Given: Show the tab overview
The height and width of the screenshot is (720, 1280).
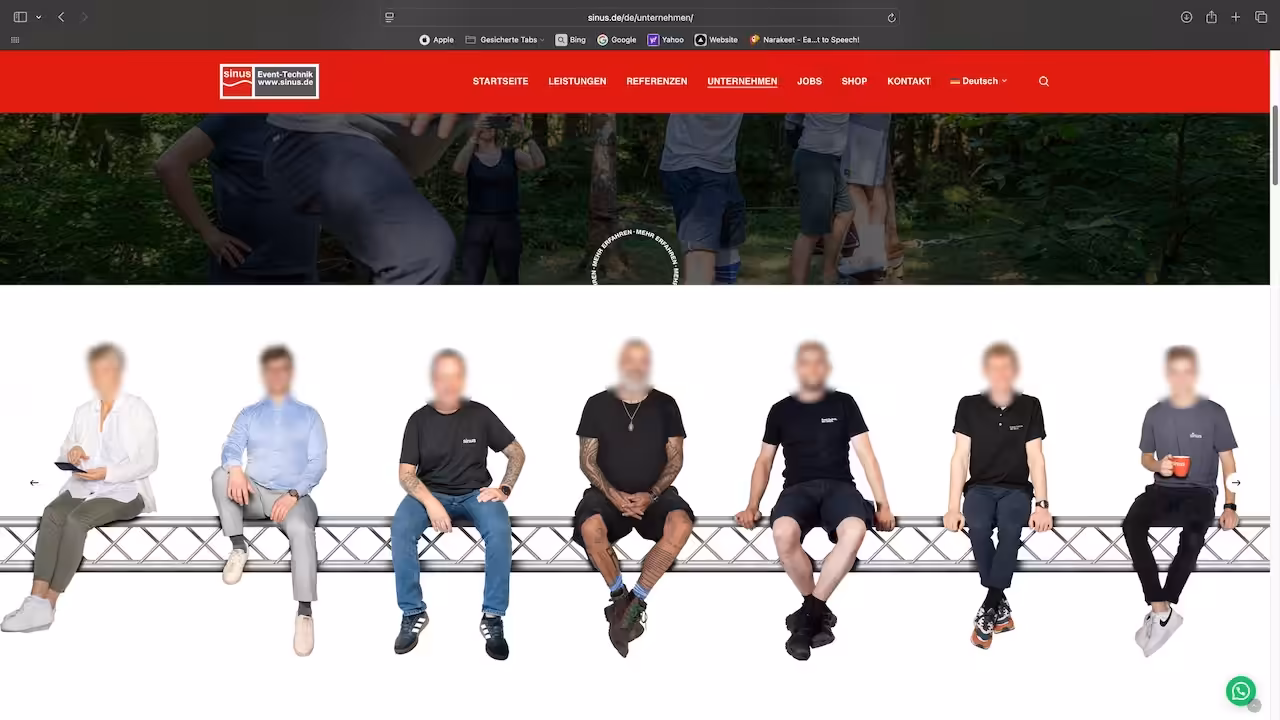Looking at the screenshot, I should pos(1261,17).
